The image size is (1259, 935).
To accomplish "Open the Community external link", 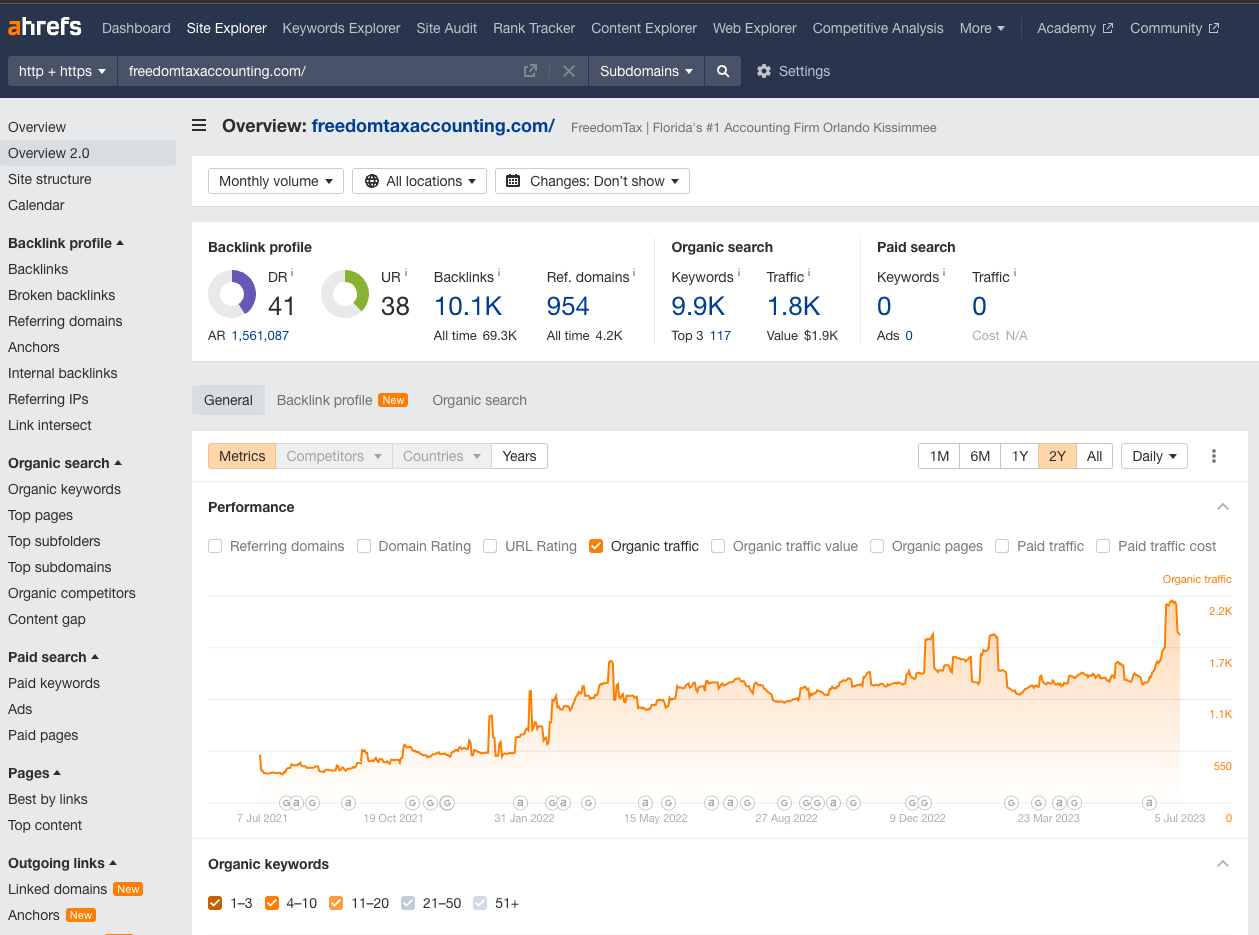I will coord(1174,28).
